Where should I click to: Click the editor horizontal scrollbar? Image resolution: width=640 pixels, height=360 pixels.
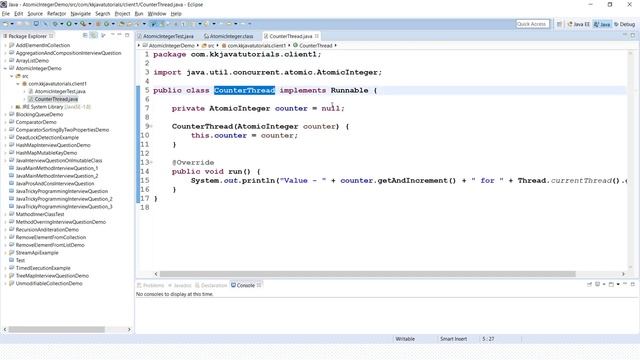[x=367, y=274]
